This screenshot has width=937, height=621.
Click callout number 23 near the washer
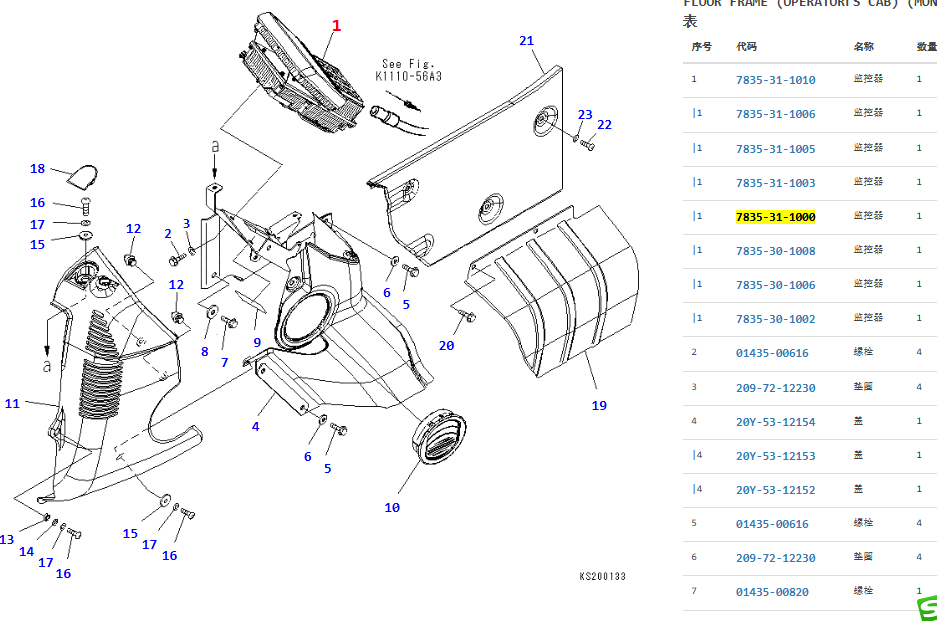point(585,114)
